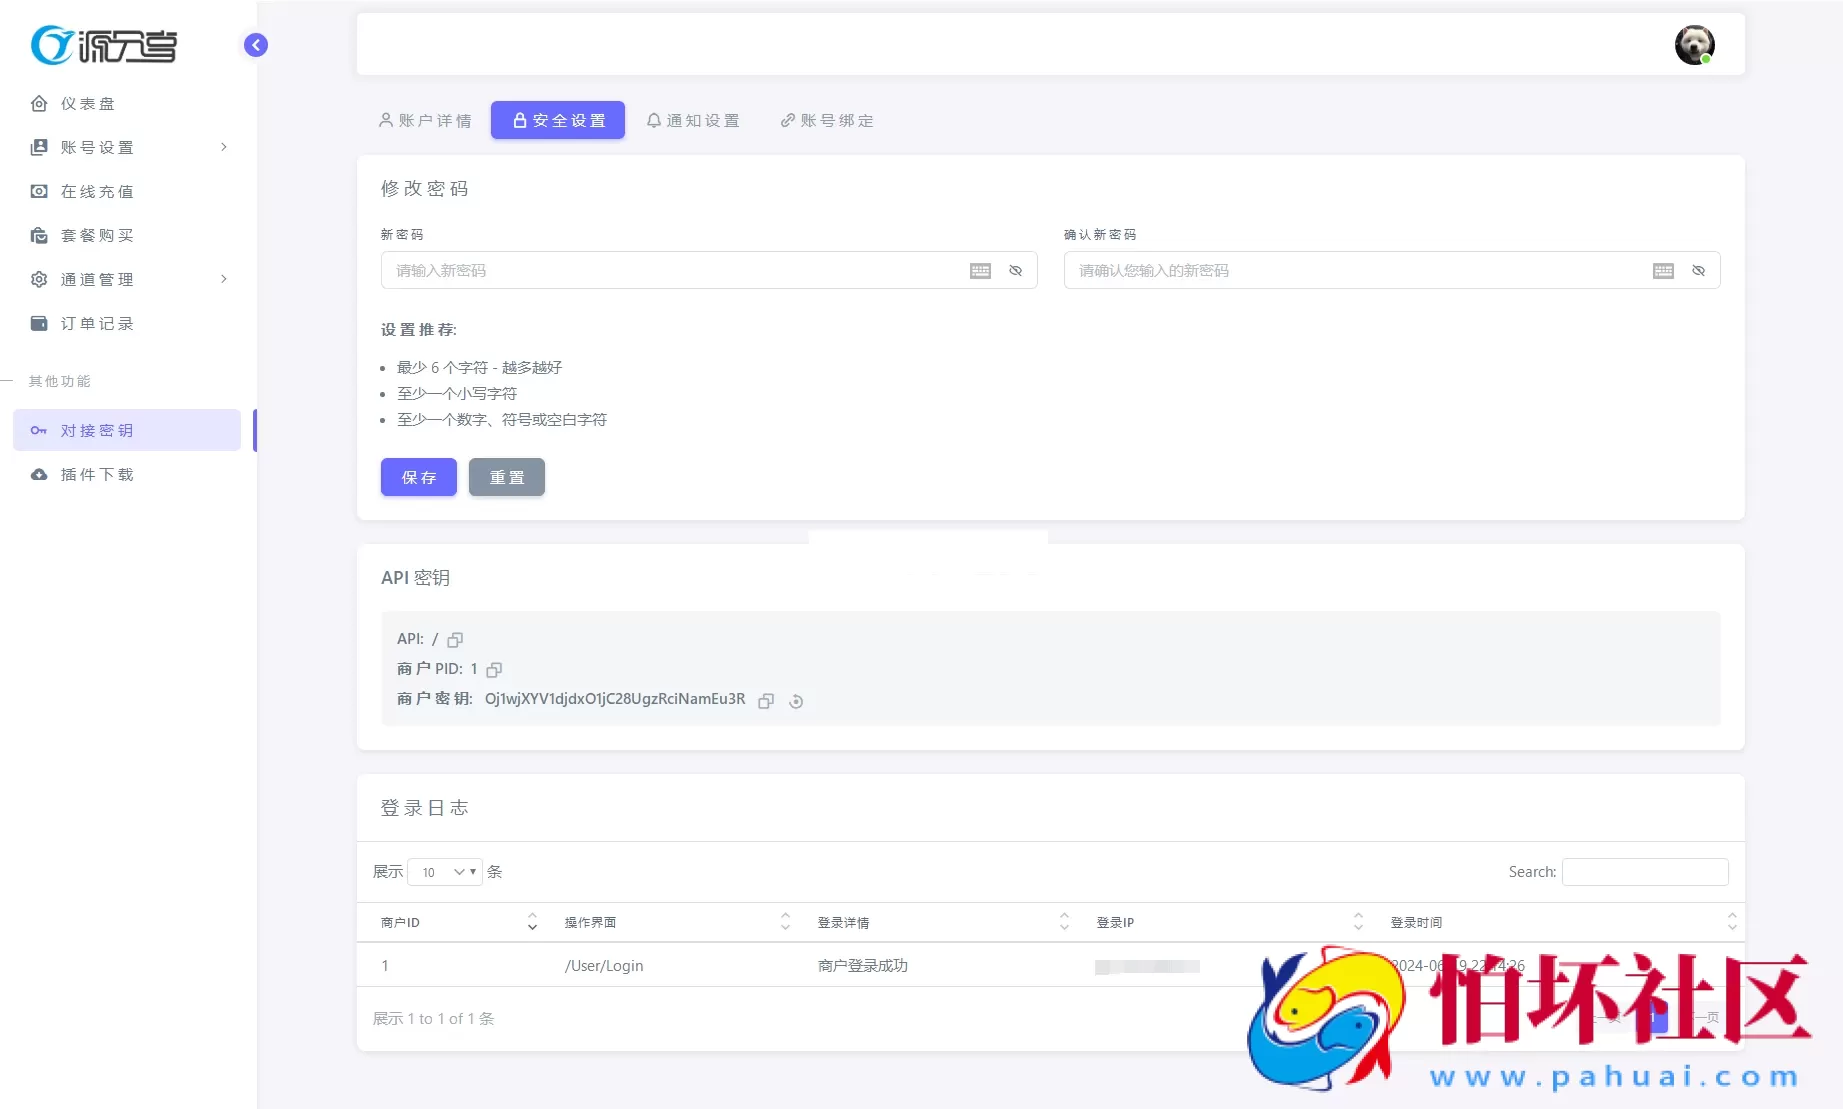
Task: Click 保存 to save the new password
Action: 418,477
